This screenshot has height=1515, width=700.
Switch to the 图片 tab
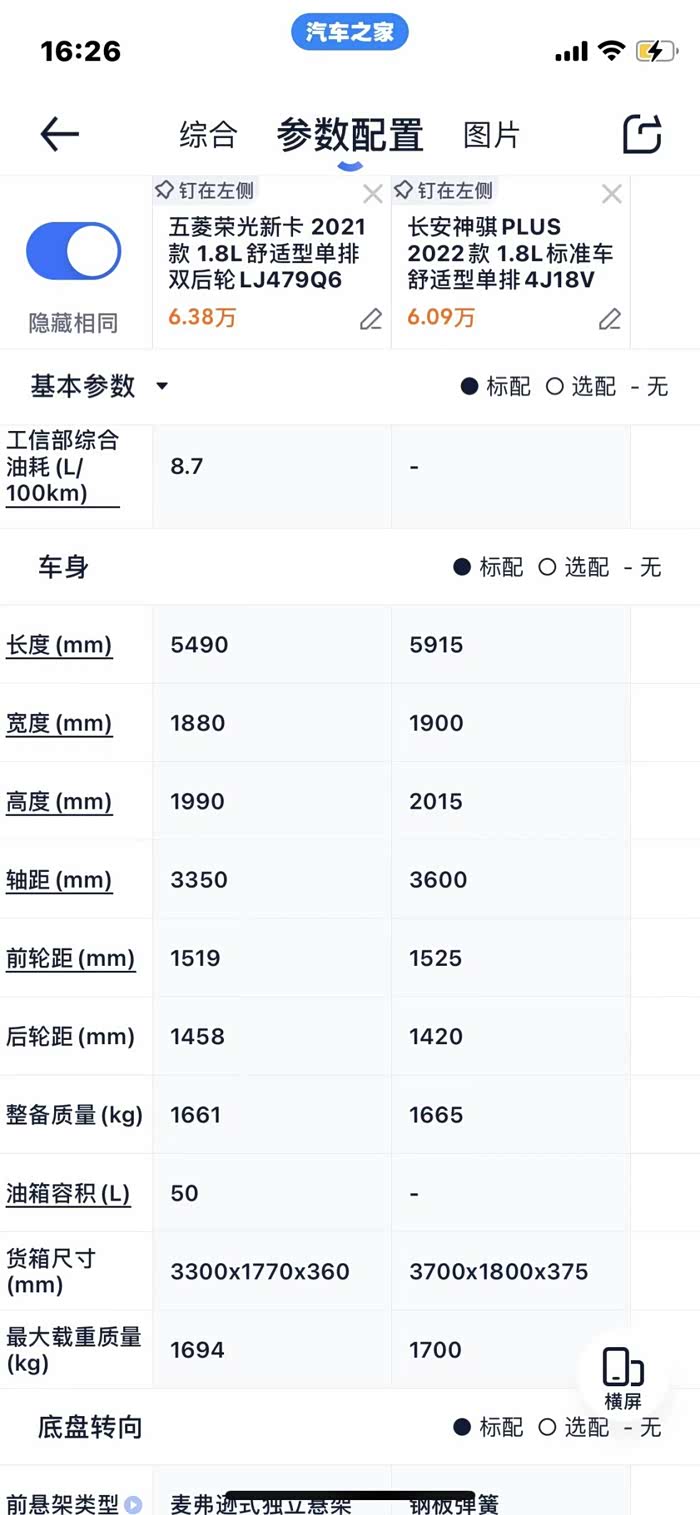491,135
